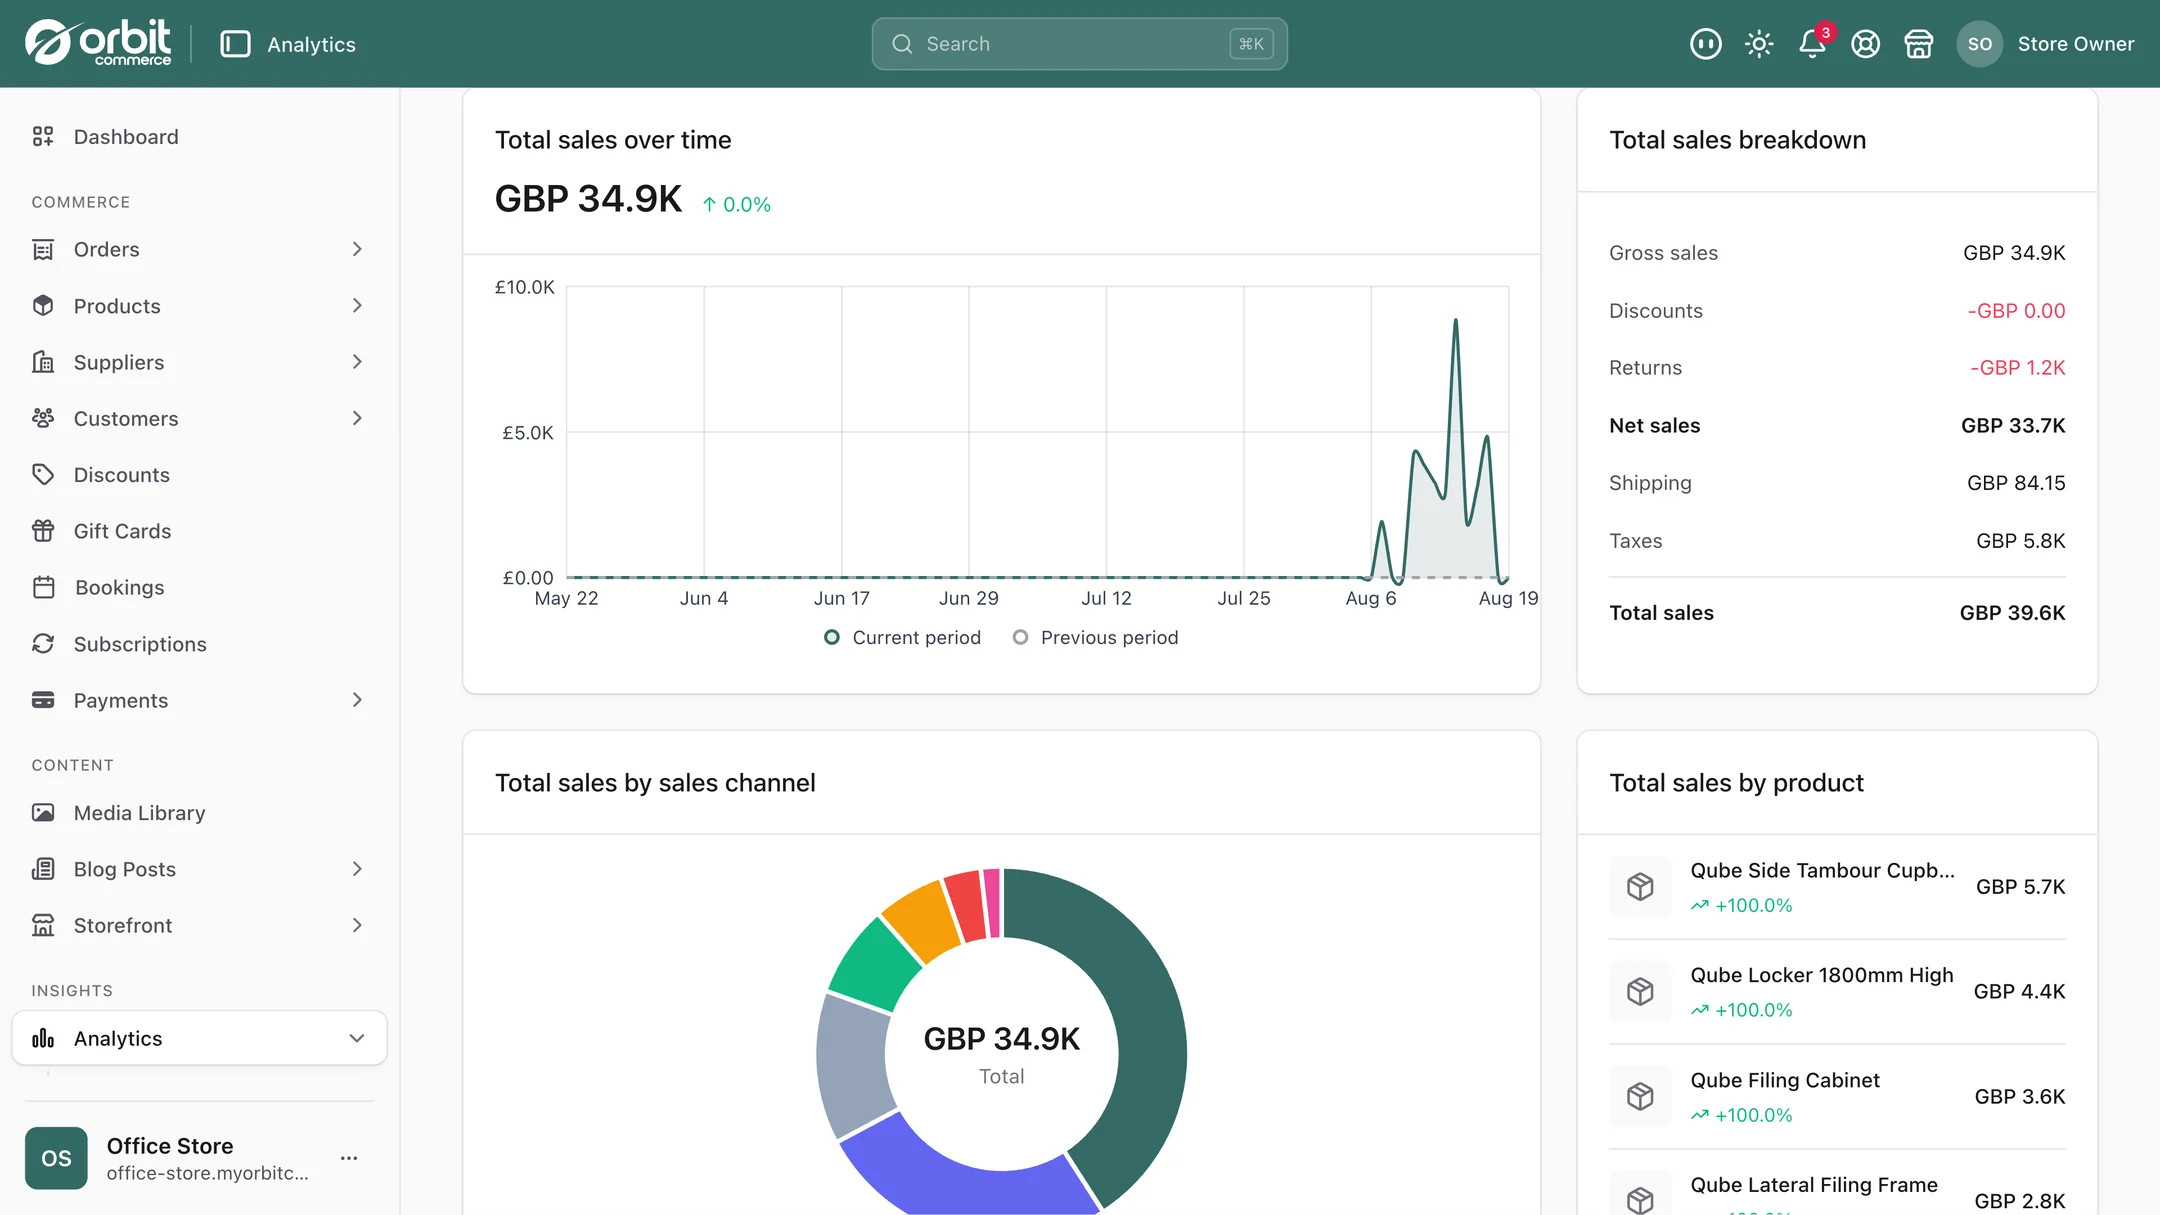Click the Blog Posts document icon

click(43, 869)
